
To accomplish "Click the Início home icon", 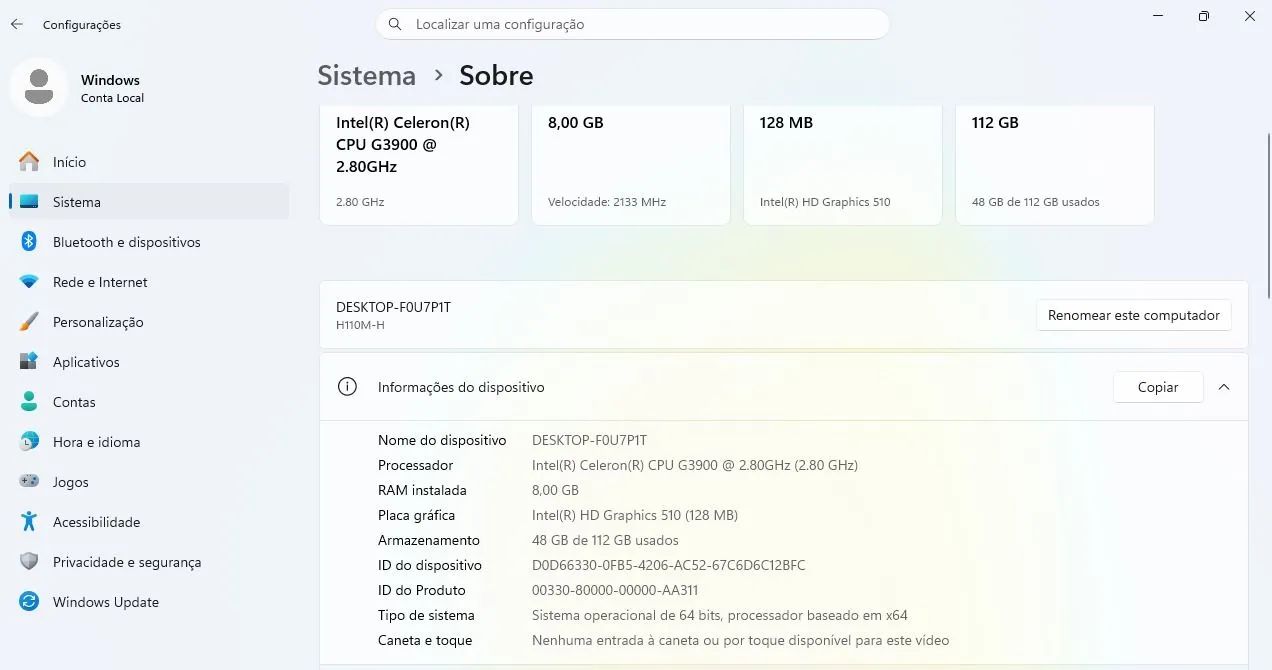I will 29,162.
